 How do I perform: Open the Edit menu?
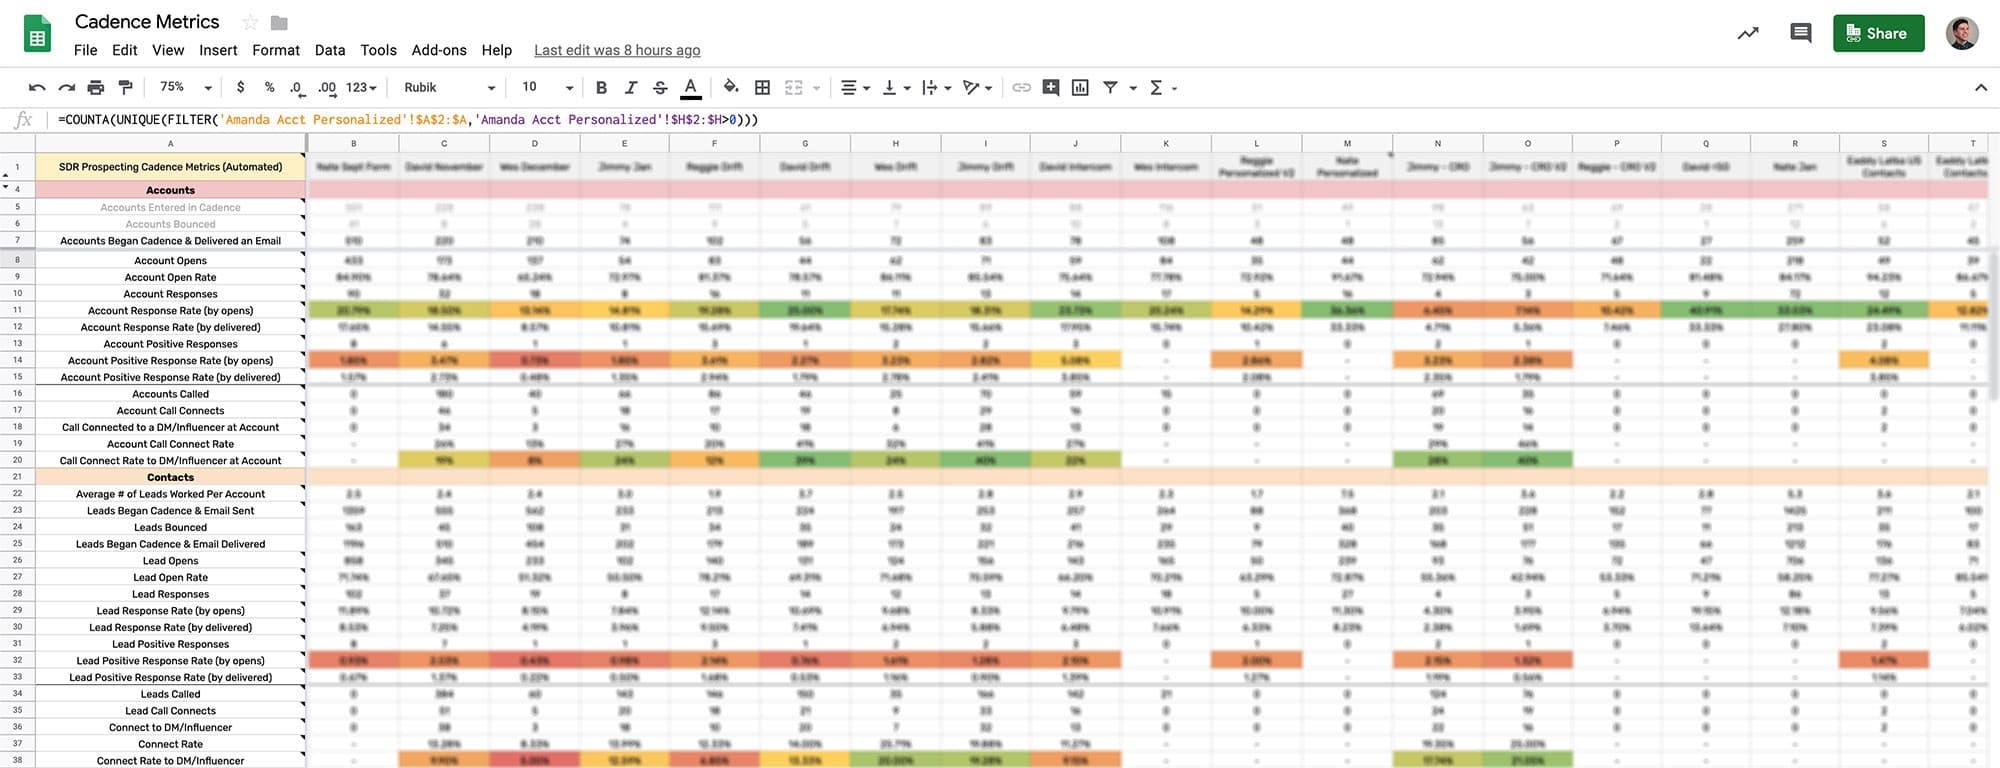click(125, 50)
